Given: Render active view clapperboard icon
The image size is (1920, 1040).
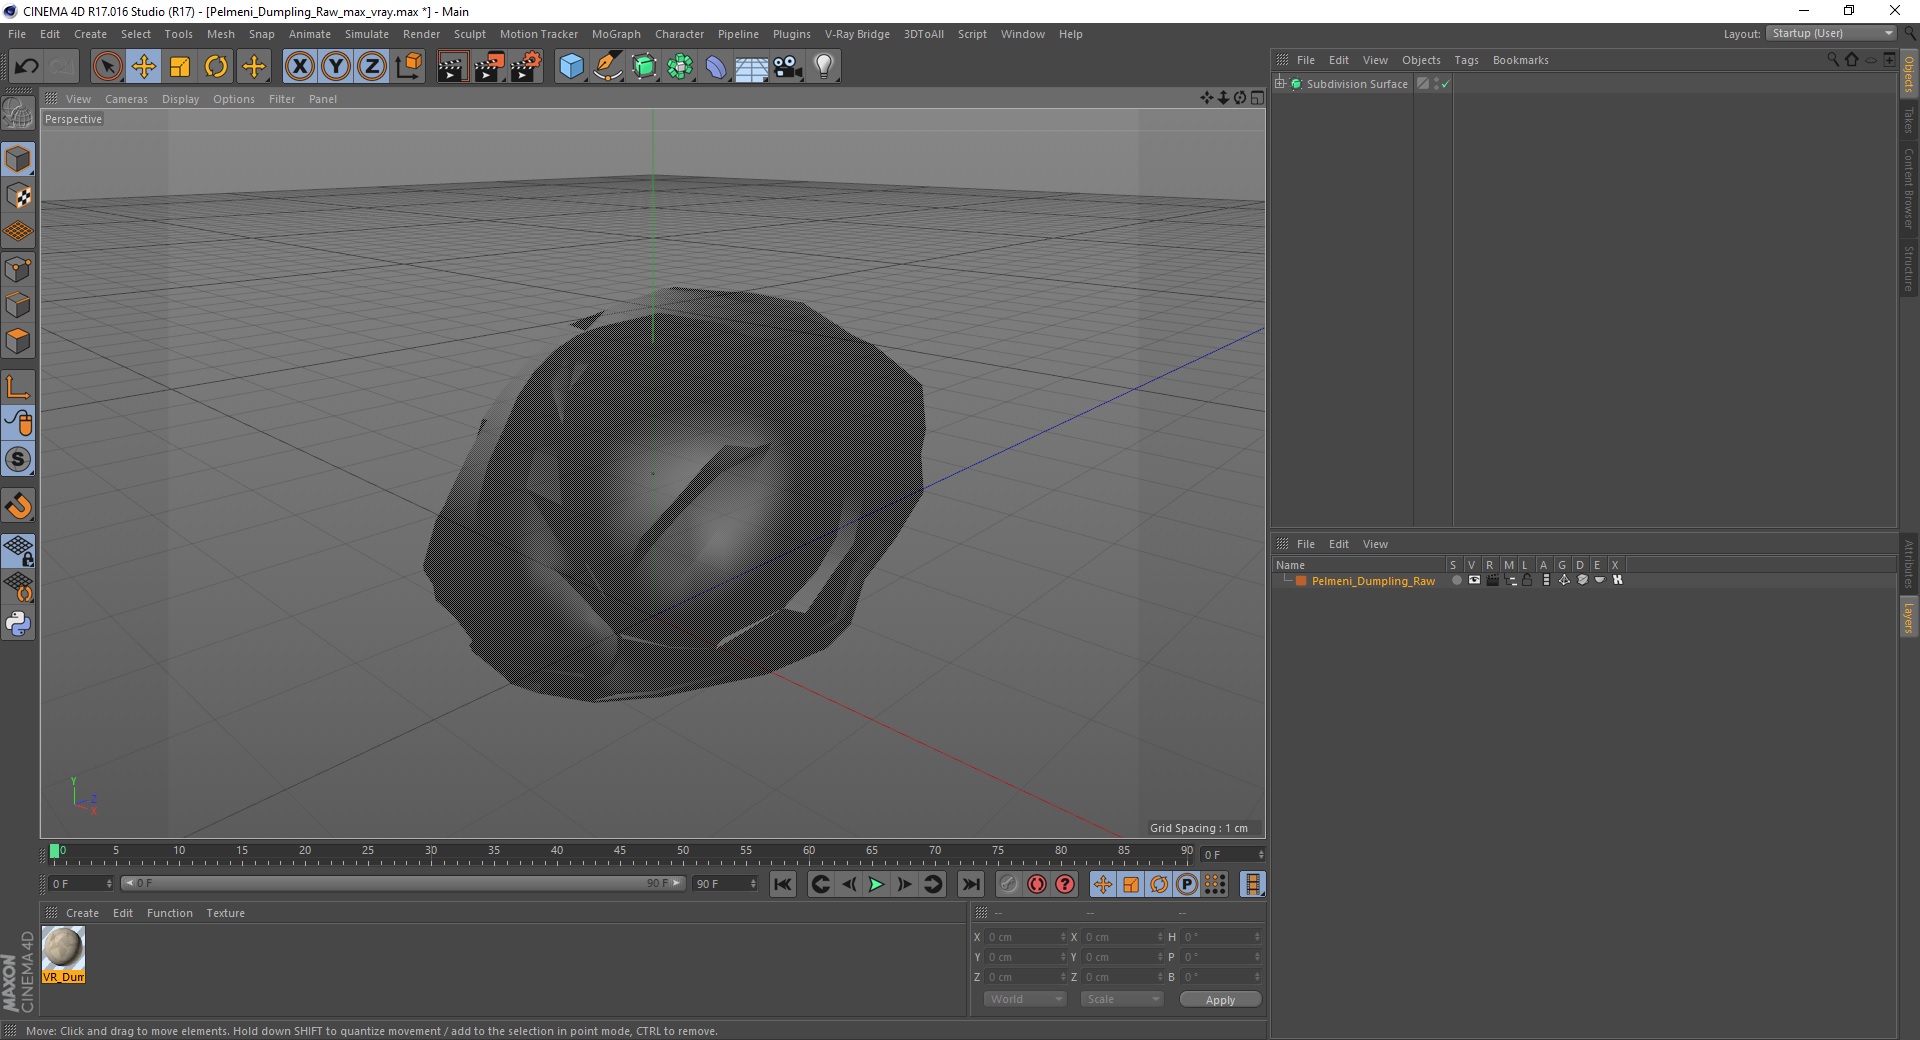Looking at the screenshot, I should click(451, 67).
